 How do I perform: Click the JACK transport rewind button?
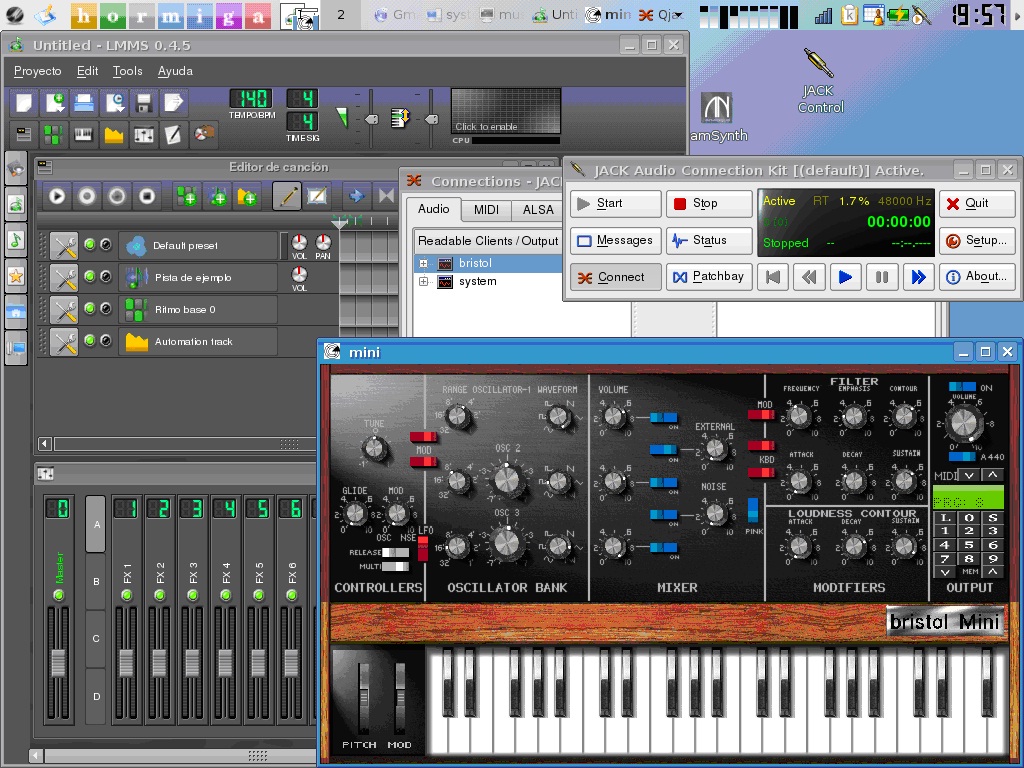(x=808, y=277)
